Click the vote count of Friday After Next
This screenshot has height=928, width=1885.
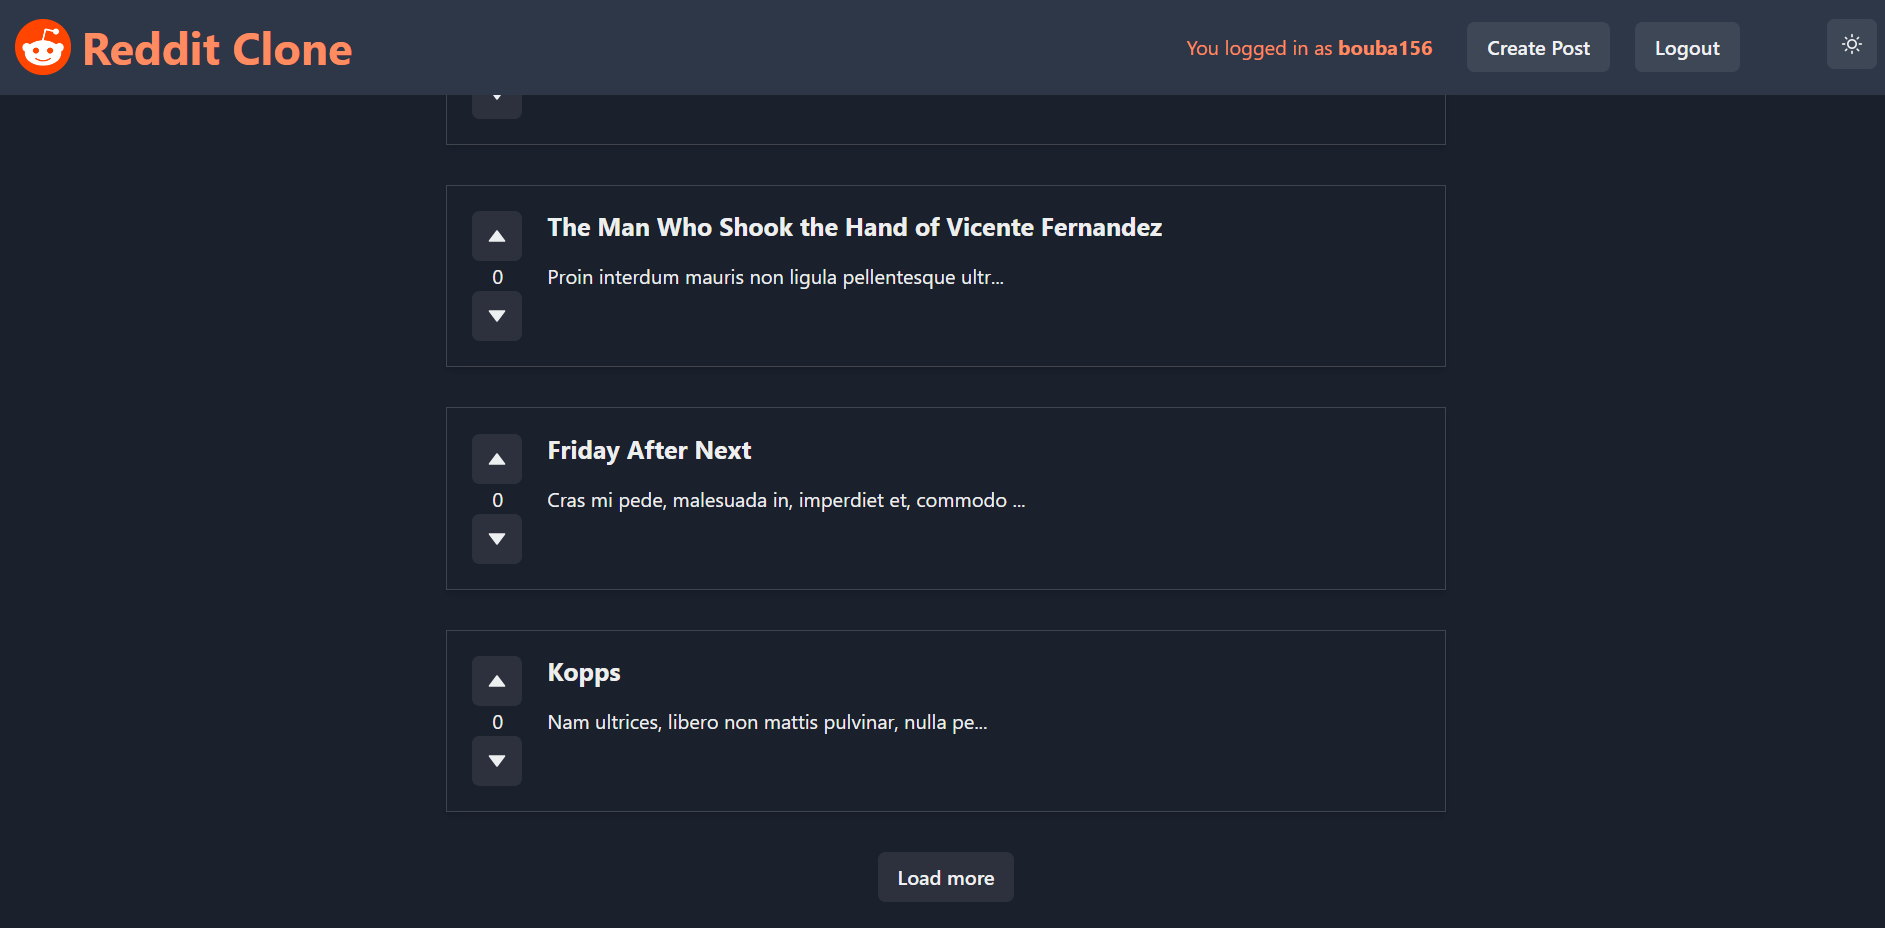(x=497, y=500)
